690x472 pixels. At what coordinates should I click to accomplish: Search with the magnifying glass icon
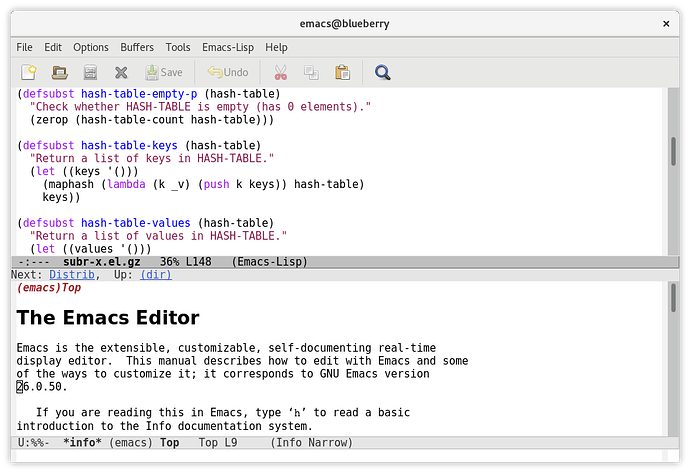(x=382, y=72)
